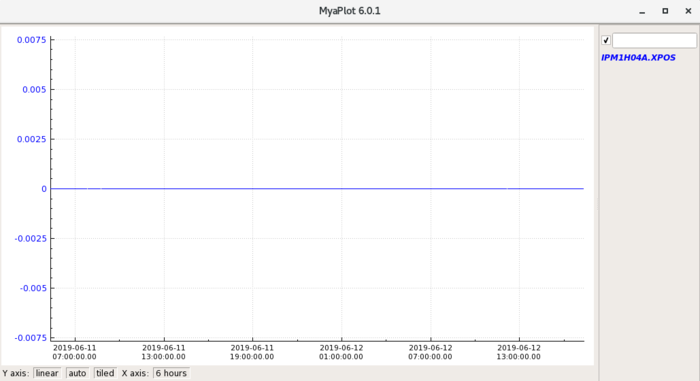Image resolution: width=700 pixels, height=381 pixels.
Task: Click the empty channel name input field
Action: [654, 40]
